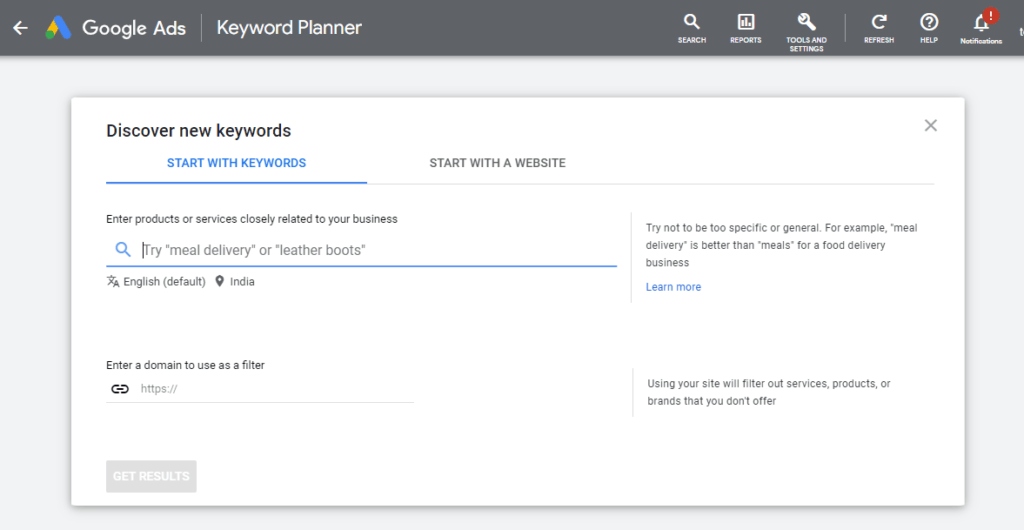
Task: Open the Learn more link
Action: pyautogui.click(x=673, y=287)
